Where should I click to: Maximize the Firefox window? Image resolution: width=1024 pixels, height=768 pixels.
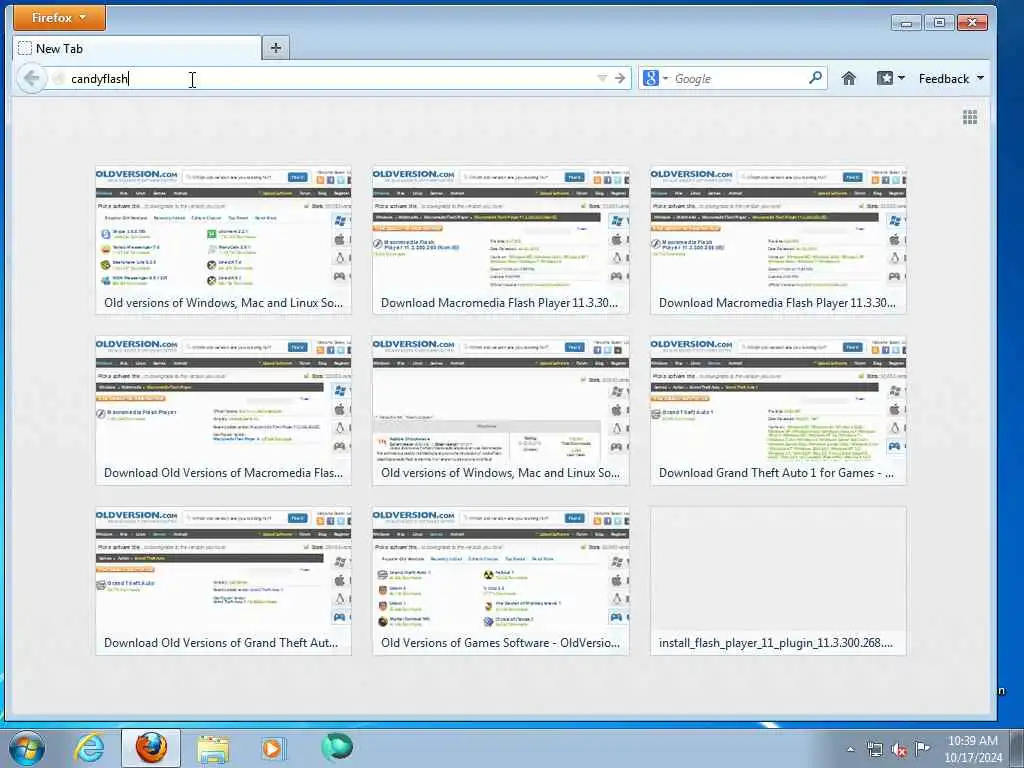pos(939,23)
